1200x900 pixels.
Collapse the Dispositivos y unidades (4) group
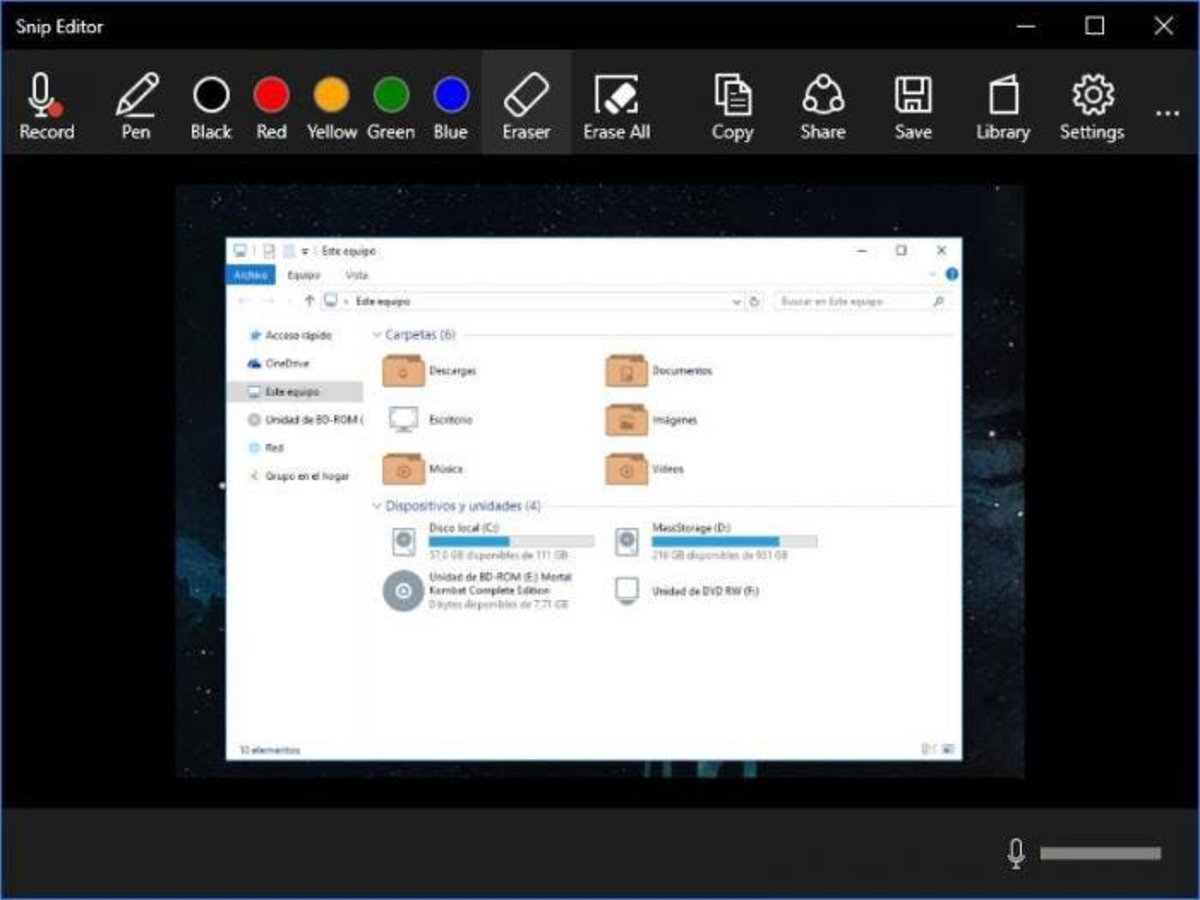coord(377,506)
